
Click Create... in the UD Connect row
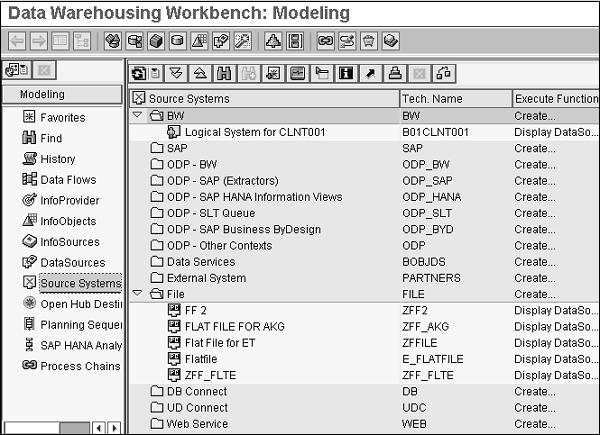(535, 407)
